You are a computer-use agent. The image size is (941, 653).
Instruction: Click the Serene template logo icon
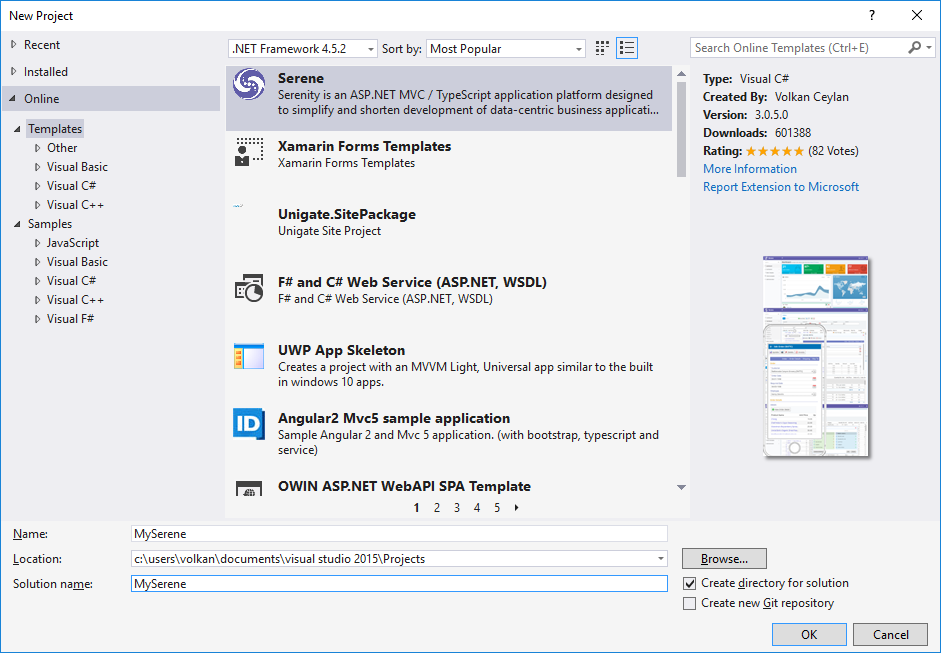pos(248,85)
